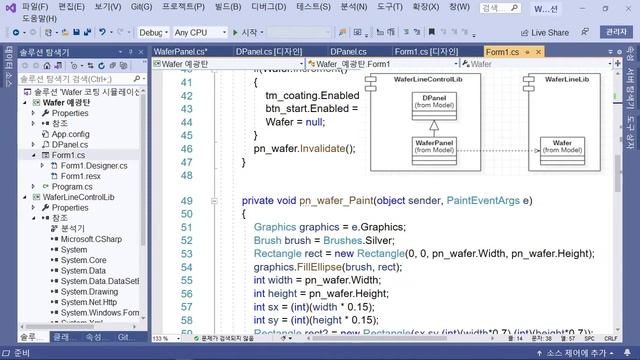The width and height of the screenshot is (640, 360).
Task: Click the Collapse All icon in Solution Explorer
Action: pos(112,65)
